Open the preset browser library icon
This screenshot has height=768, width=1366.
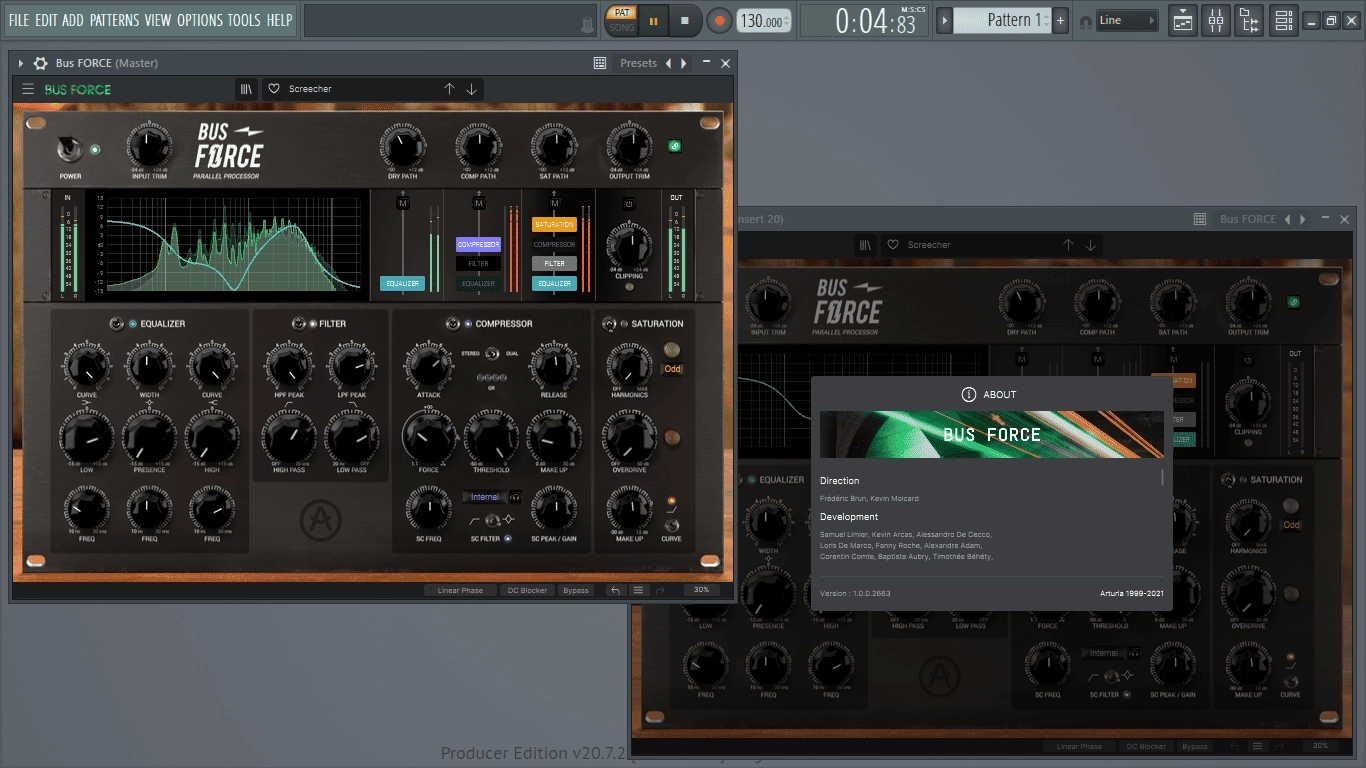pos(247,89)
